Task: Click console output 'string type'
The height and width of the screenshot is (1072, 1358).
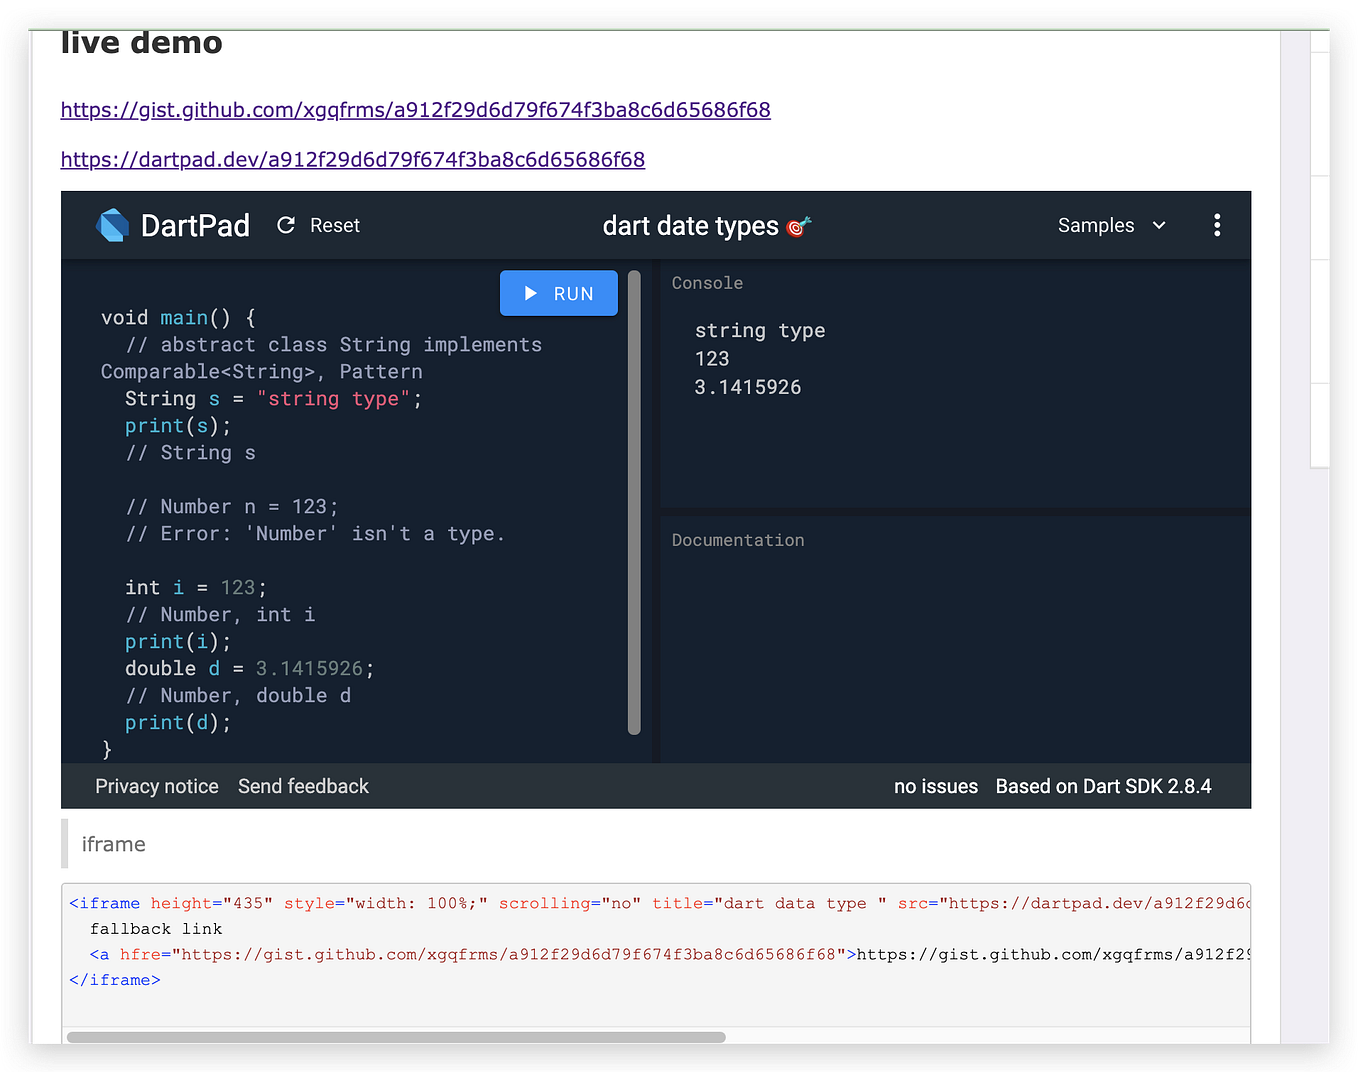Action: (760, 331)
